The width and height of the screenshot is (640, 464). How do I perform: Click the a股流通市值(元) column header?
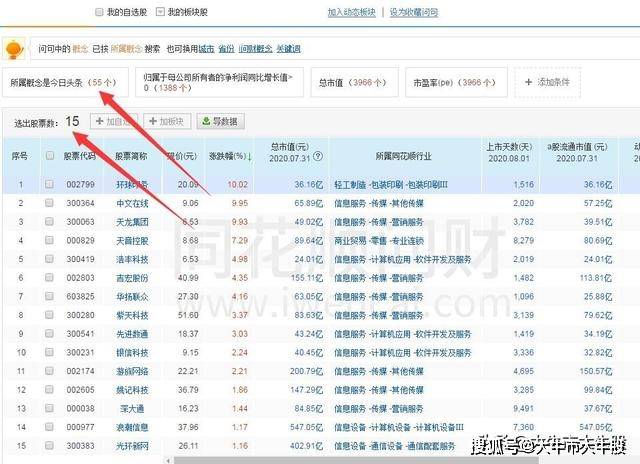point(577,147)
